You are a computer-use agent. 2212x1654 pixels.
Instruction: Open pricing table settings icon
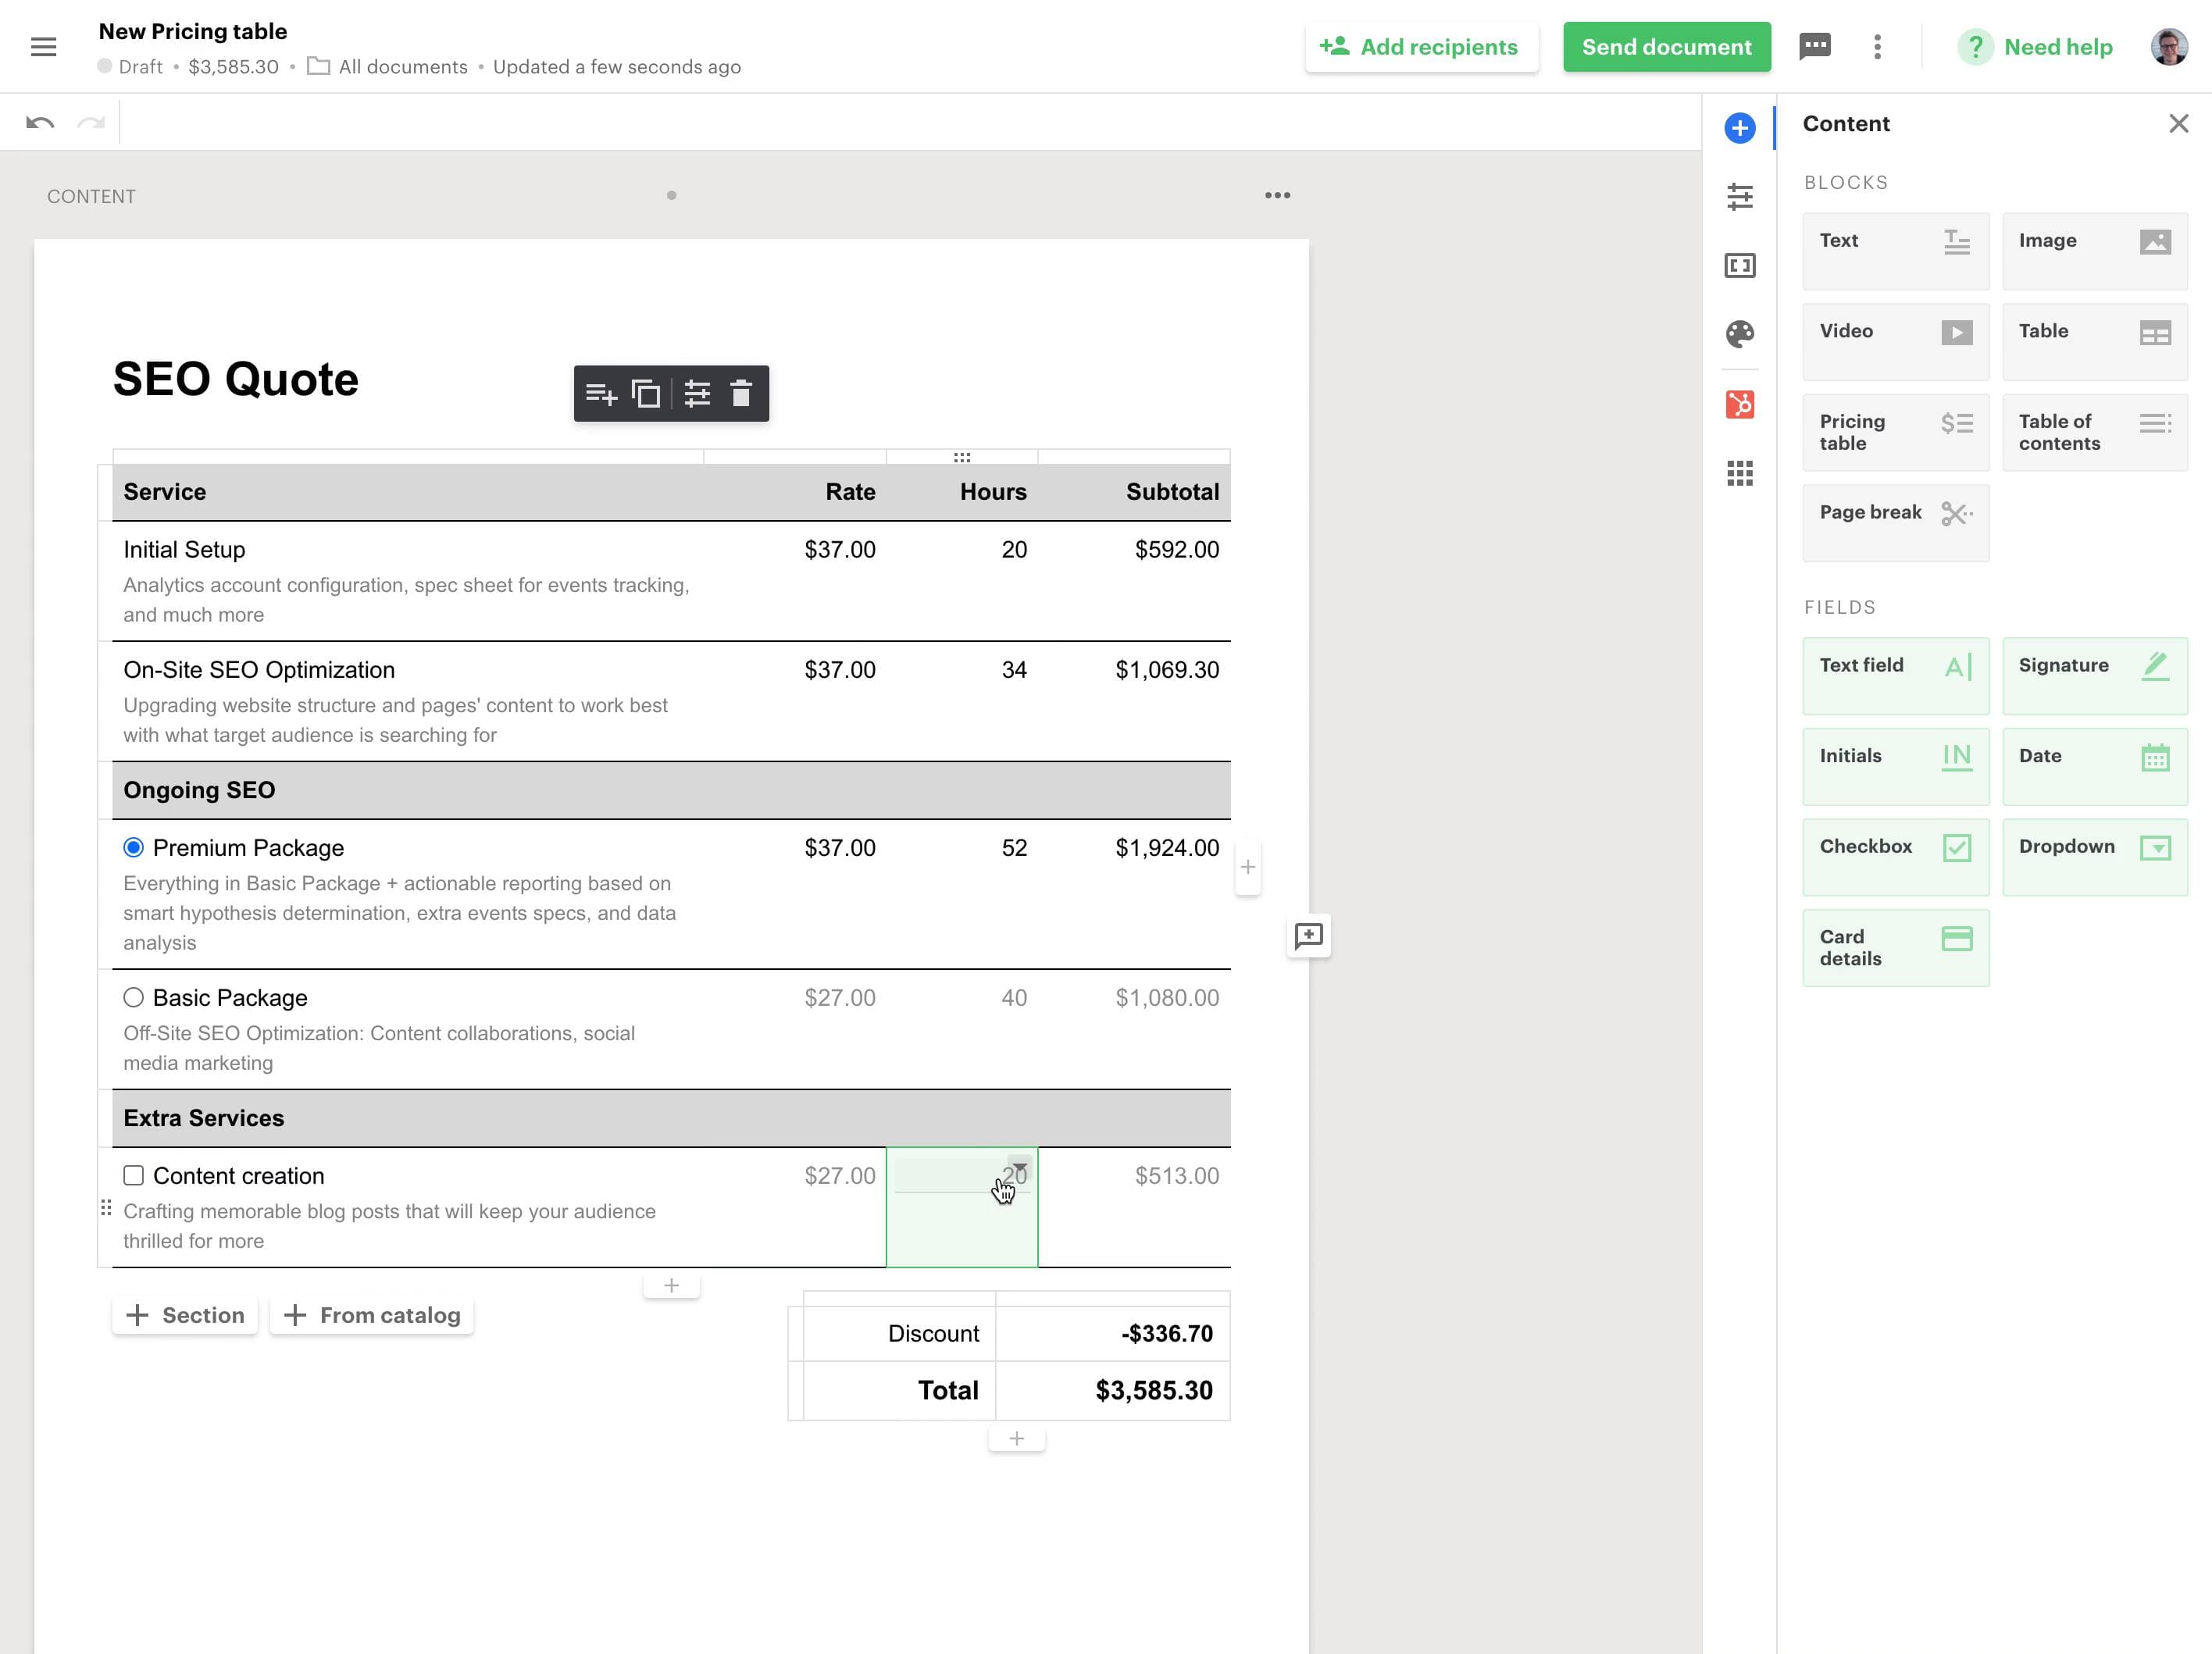[697, 394]
